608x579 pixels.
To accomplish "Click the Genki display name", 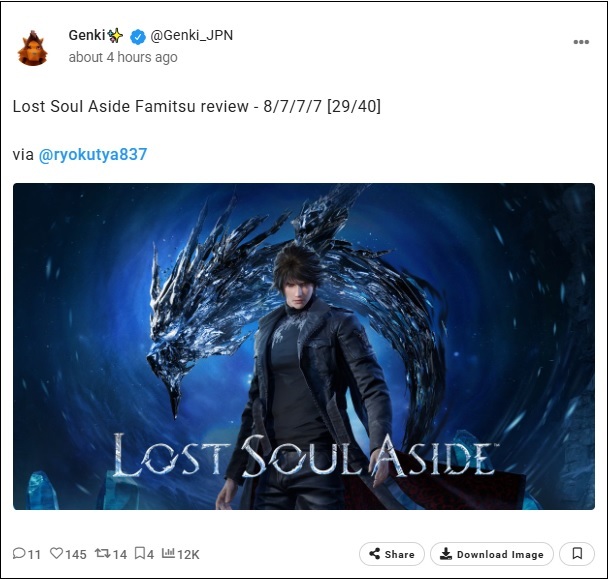I will point(87,35).
